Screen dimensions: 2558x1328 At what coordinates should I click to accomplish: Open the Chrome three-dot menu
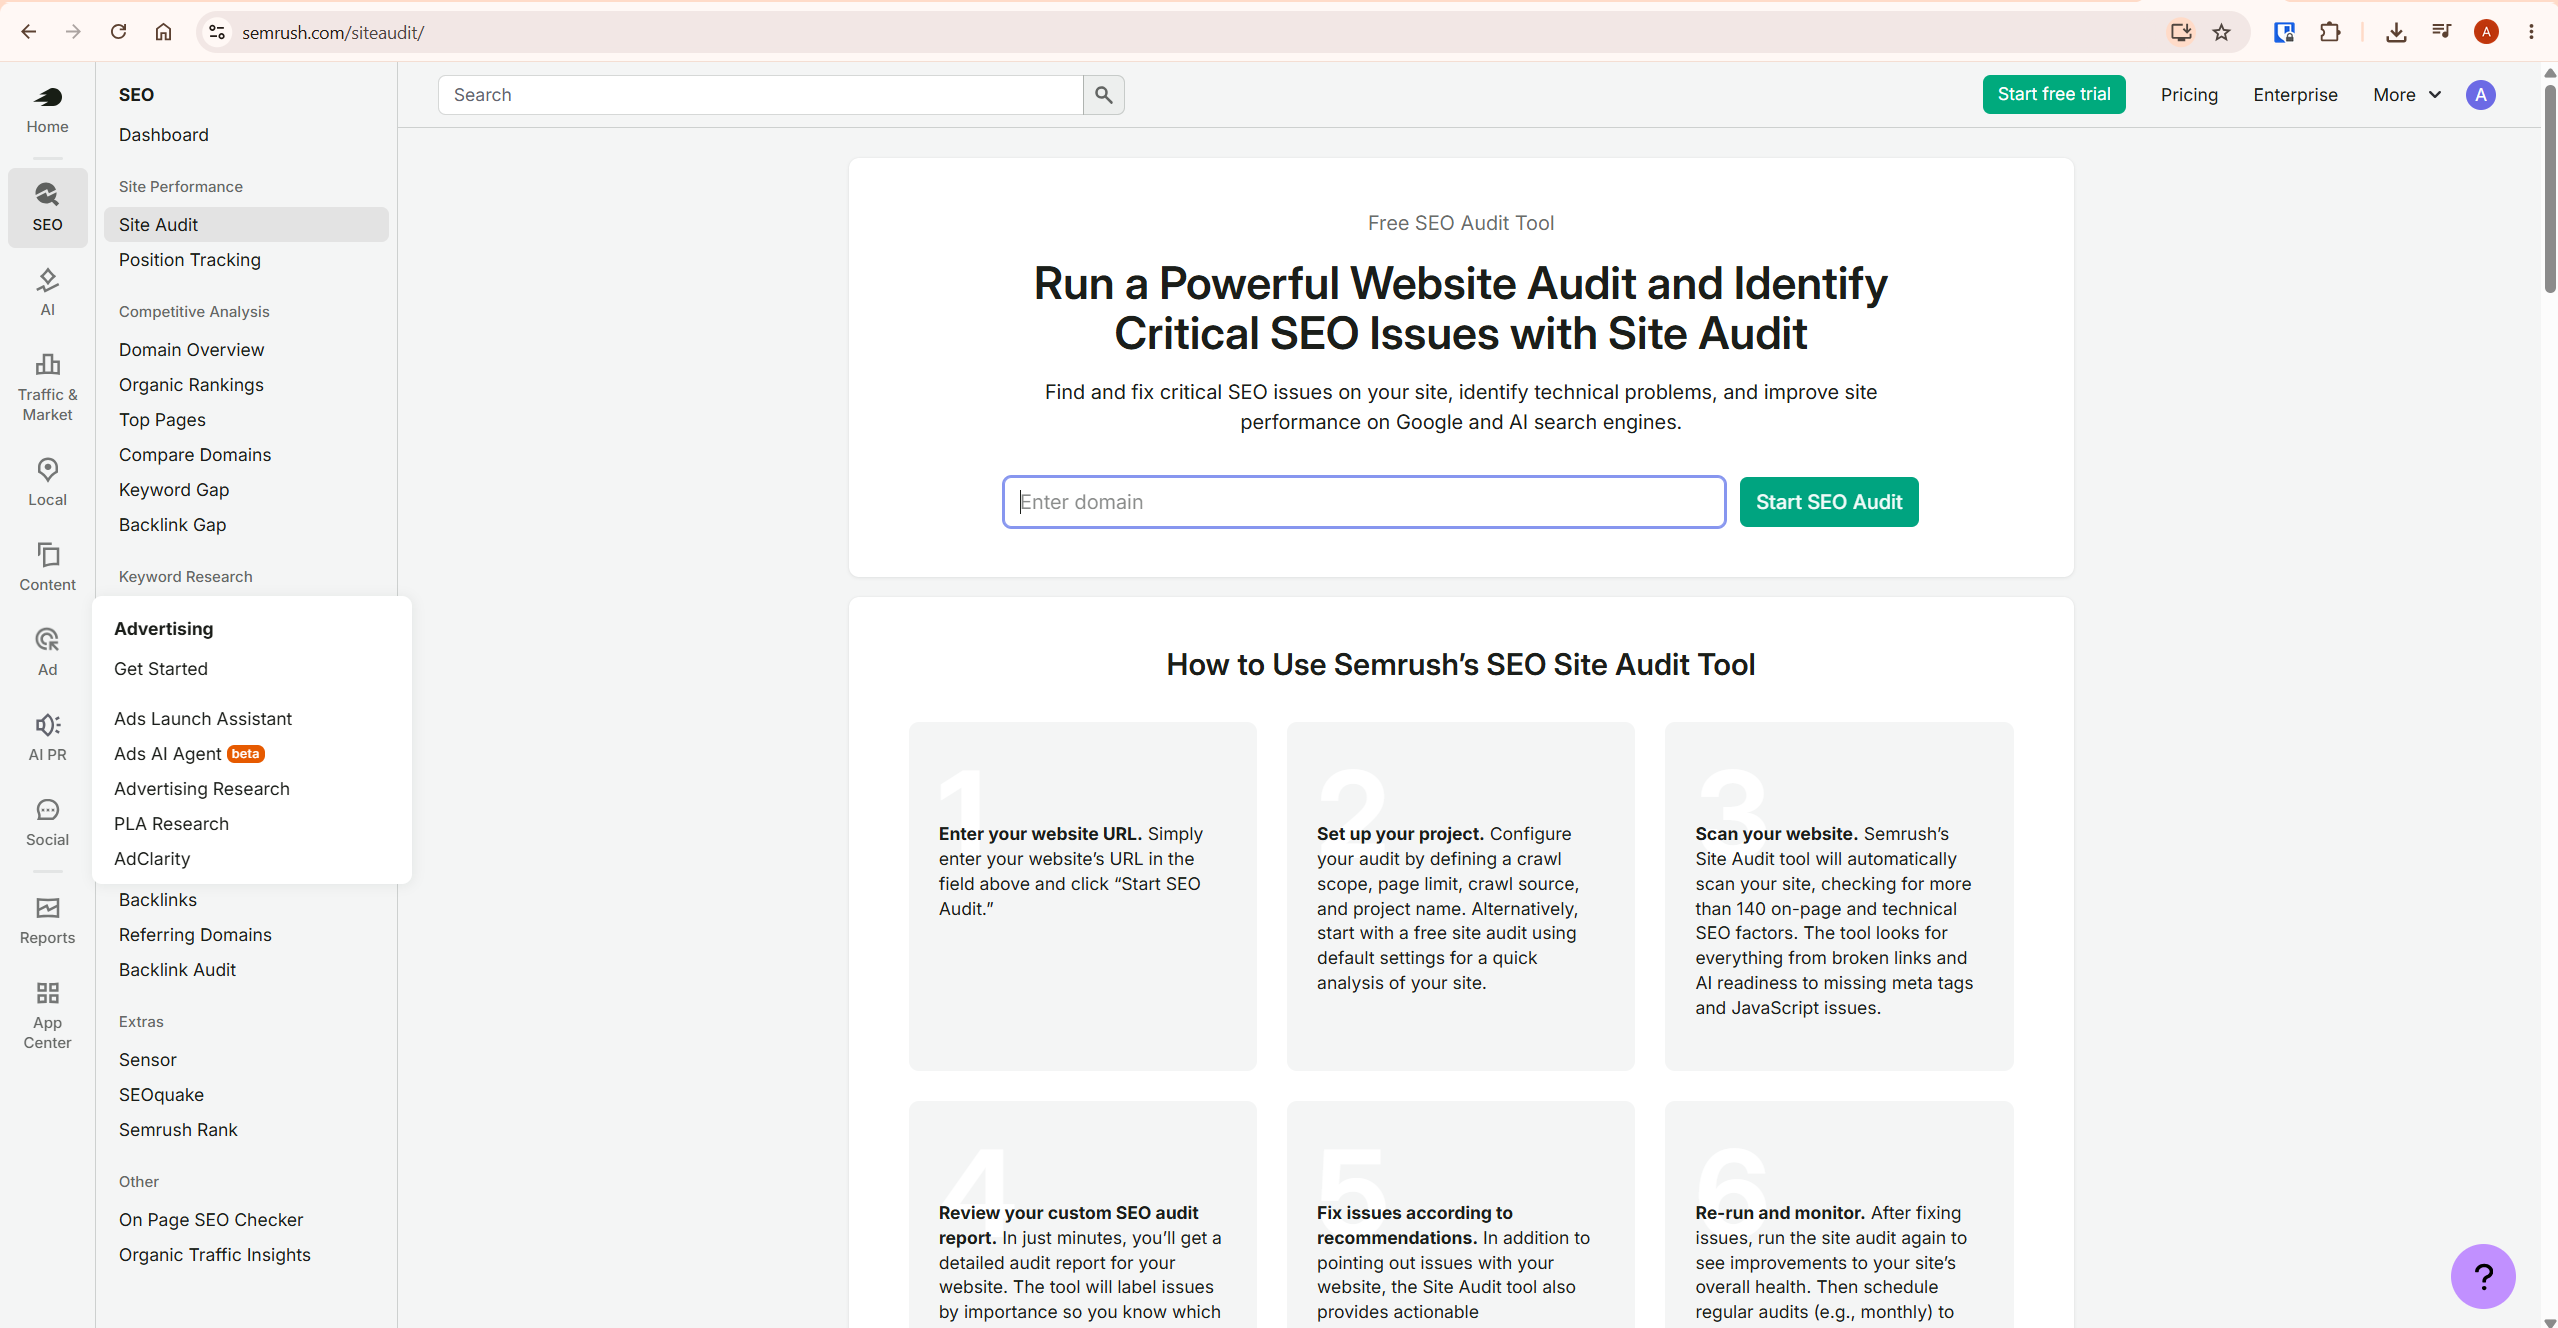pyautogui.click(x=2531, y=32)
